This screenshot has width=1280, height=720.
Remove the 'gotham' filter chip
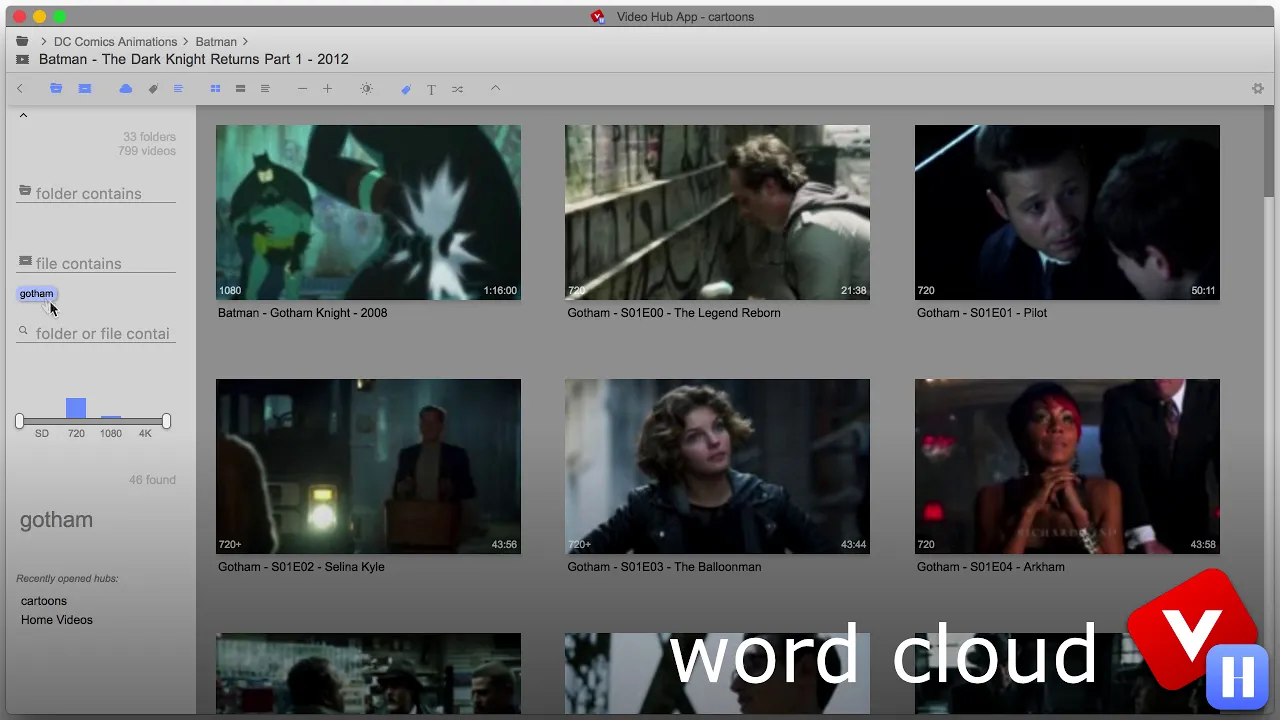click(37, 293)
